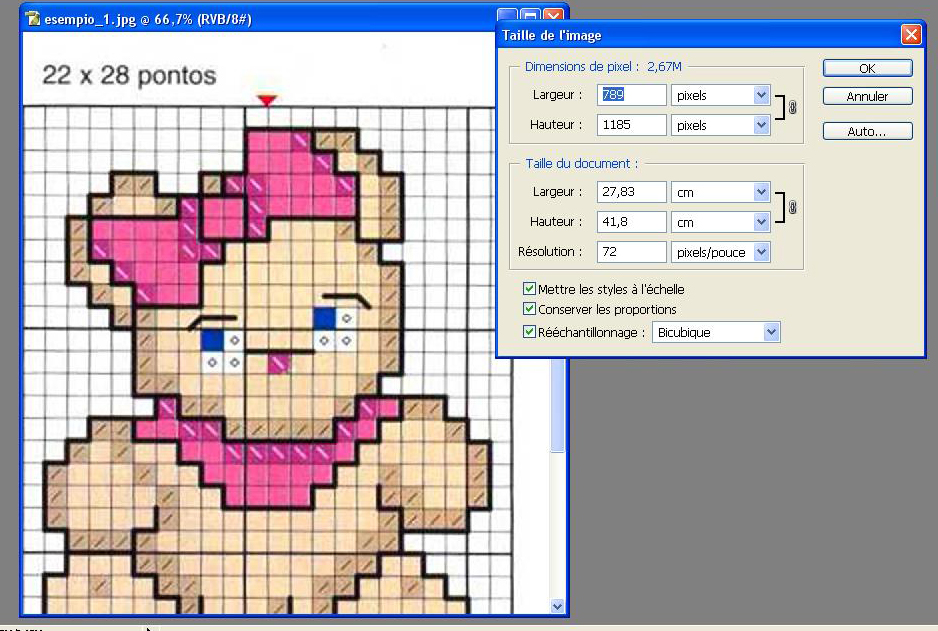Toggle Mettre les styles à l'échelle checkbox
The width and height of the screenshot is (938, 631).
[529, 289]
